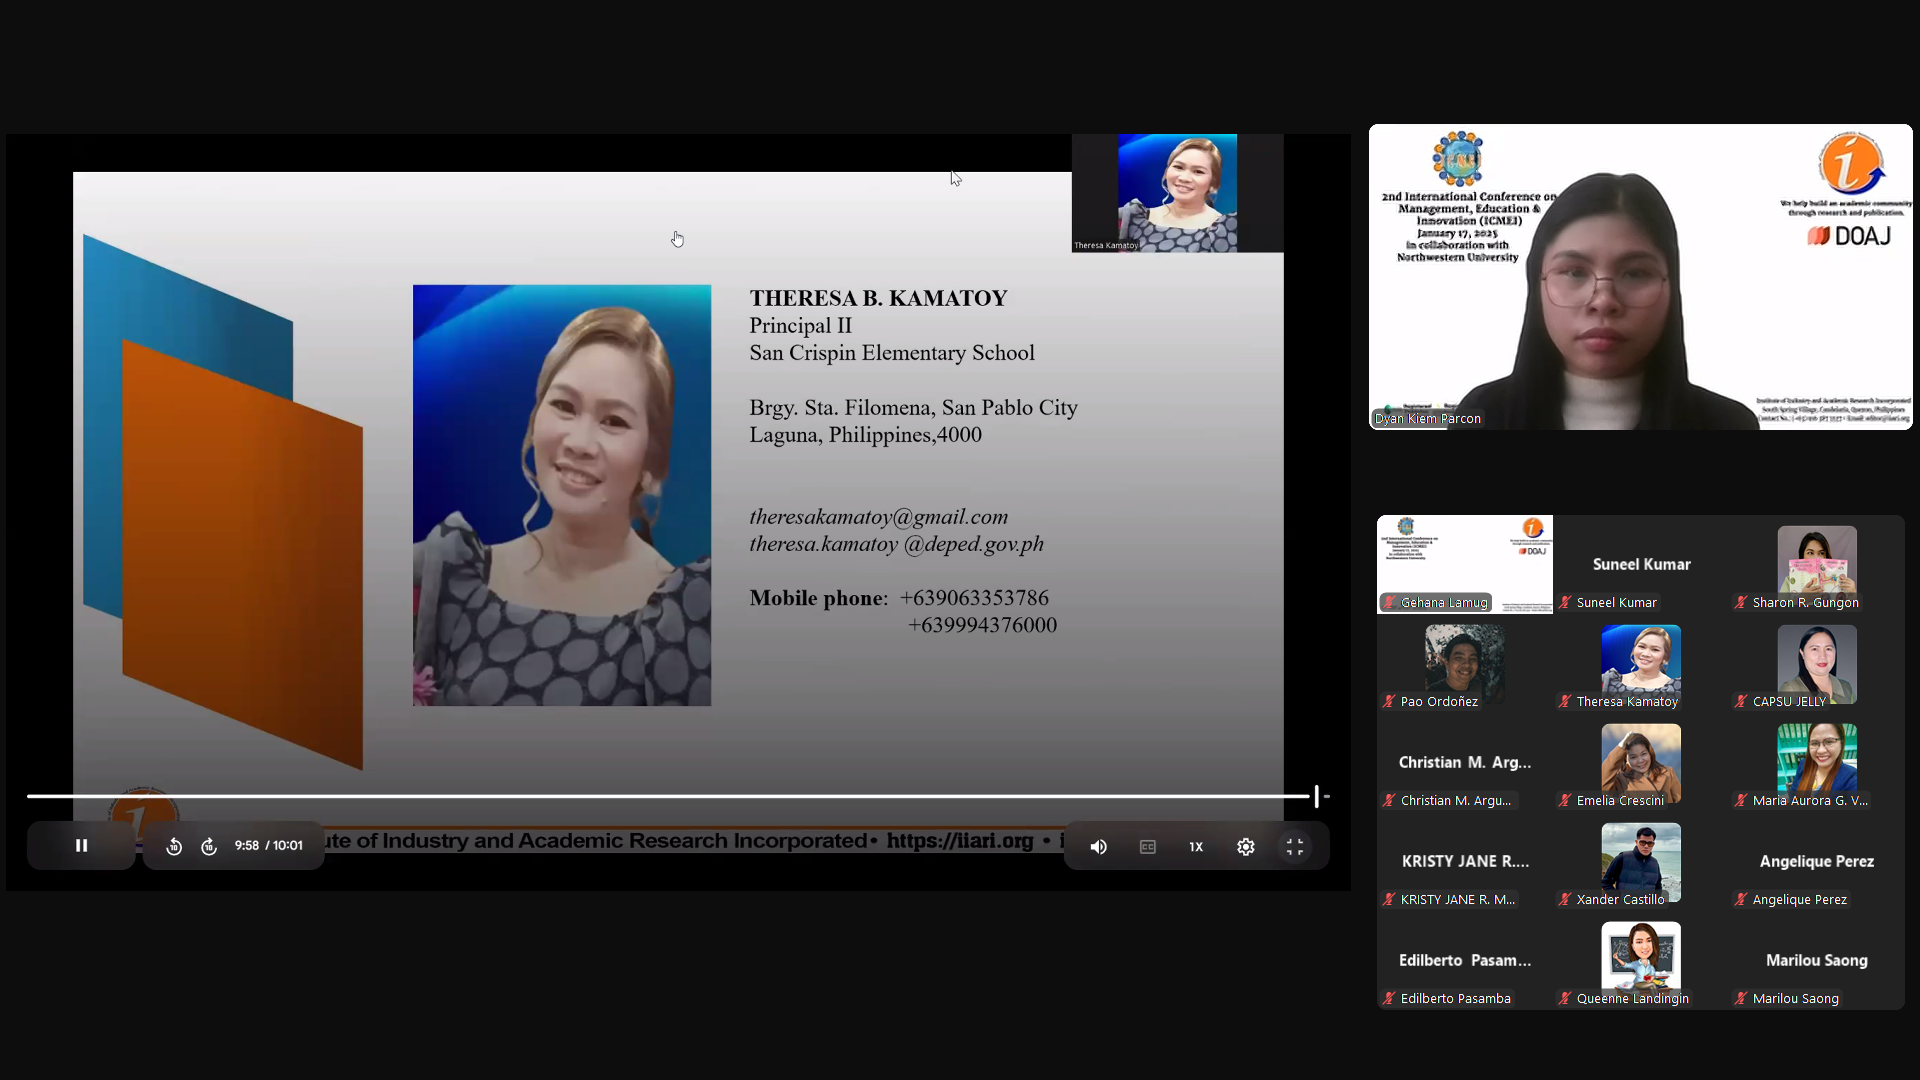Rewind the video 10 seconds
Image resolution: width=1920 pixels, height=1080 pixels.
click(174, 847)
